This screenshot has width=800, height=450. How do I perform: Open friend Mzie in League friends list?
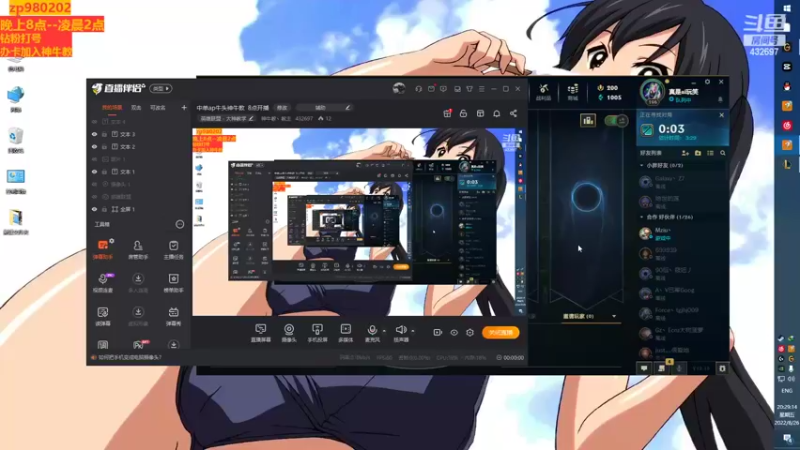[x=681, y=234]
